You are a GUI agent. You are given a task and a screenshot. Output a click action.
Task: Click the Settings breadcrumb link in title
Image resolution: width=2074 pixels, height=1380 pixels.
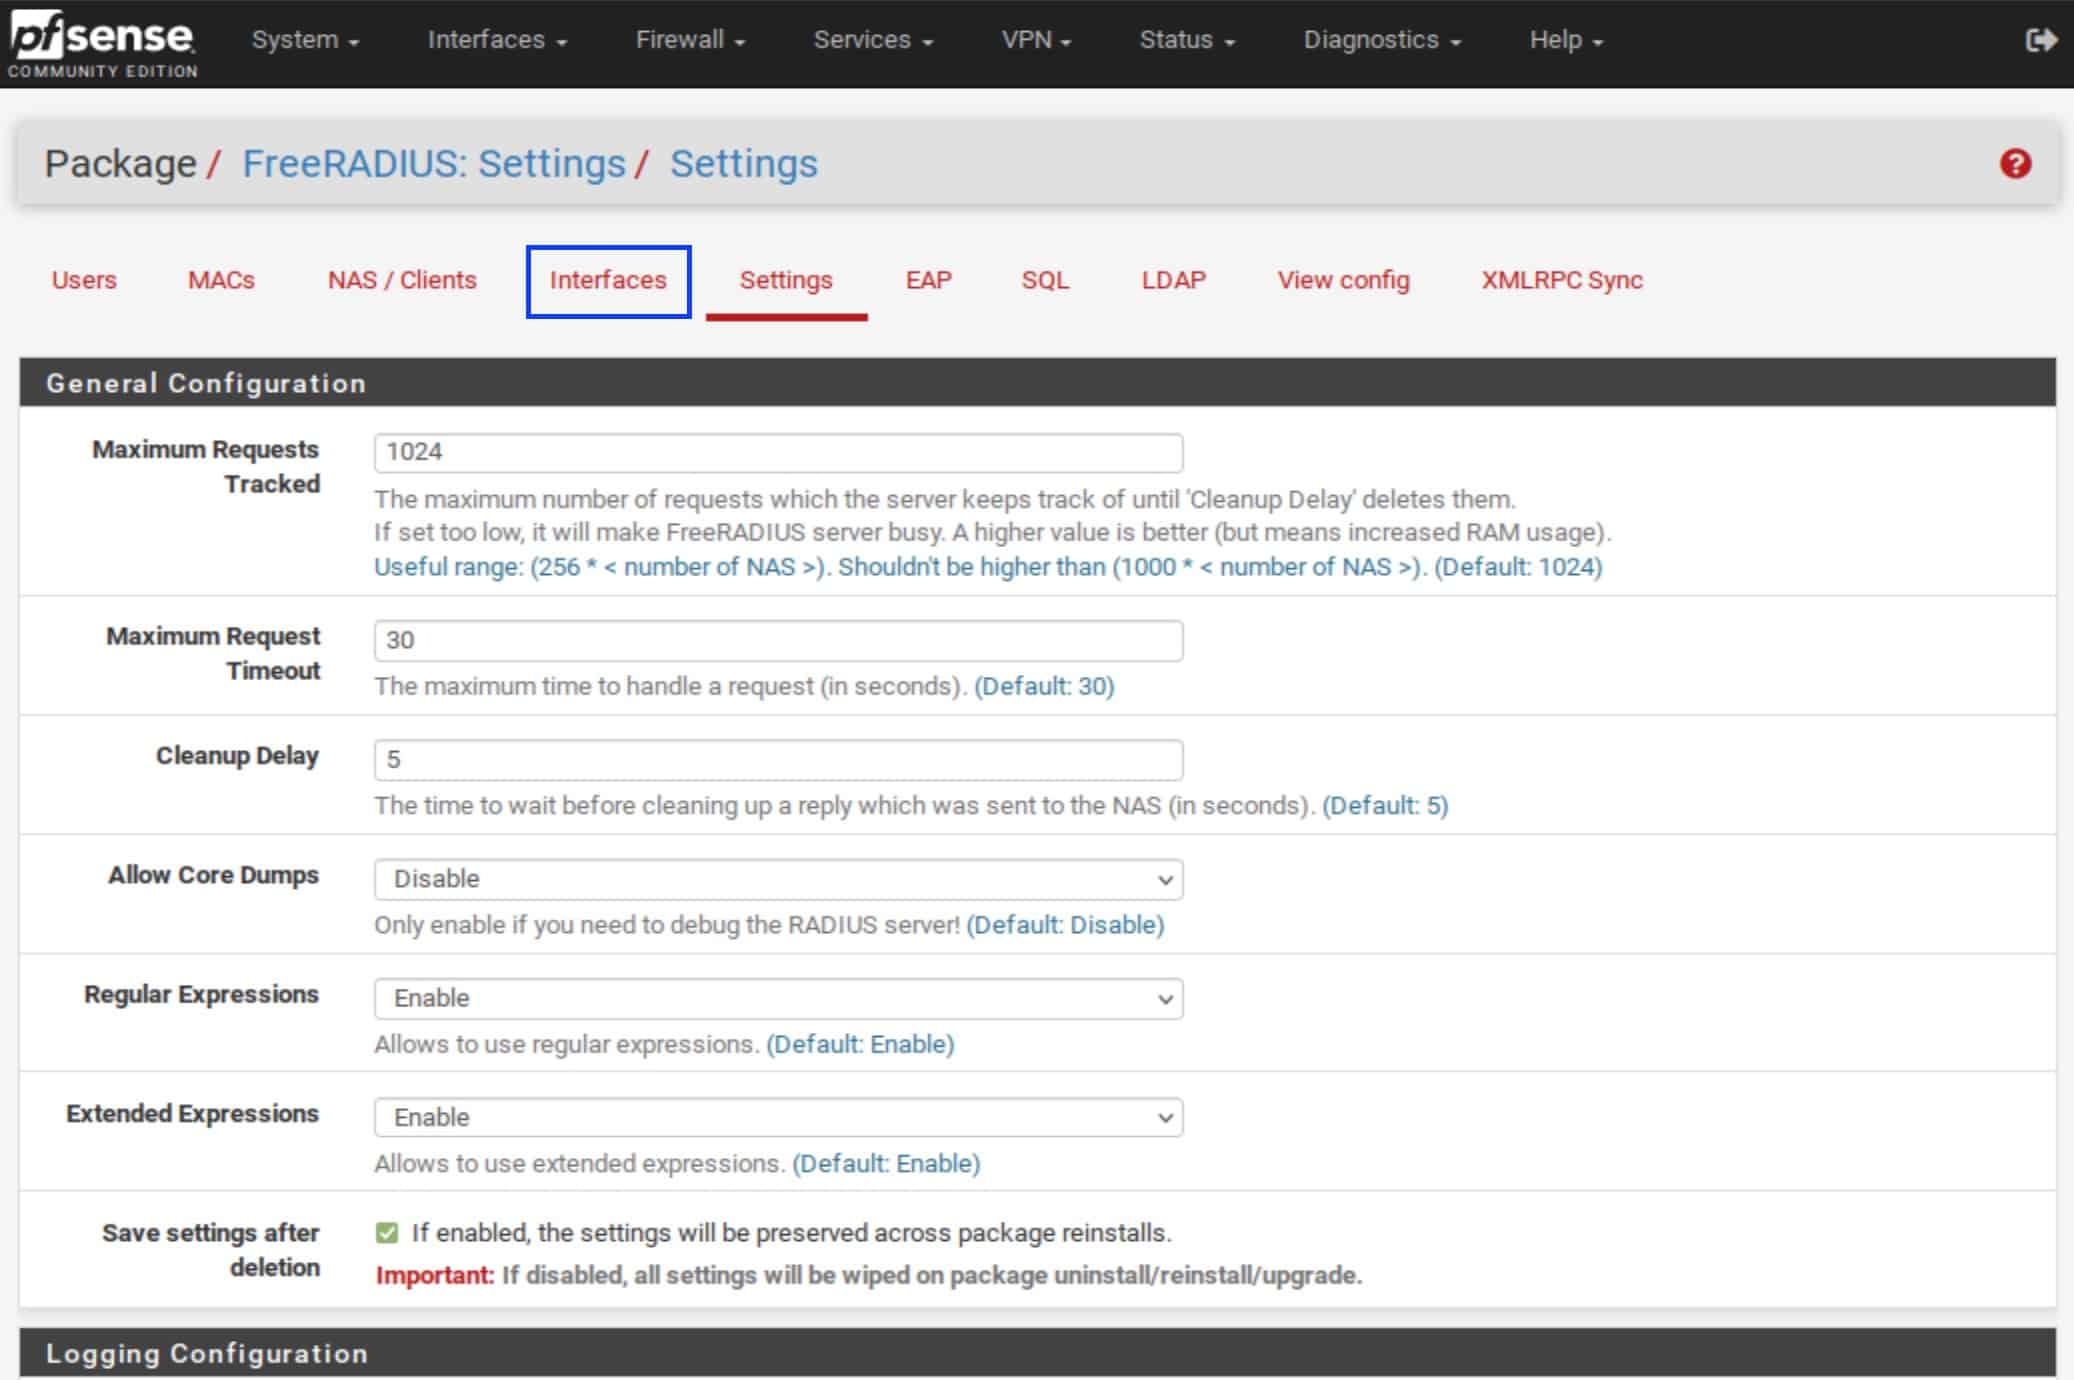point(744,164)
